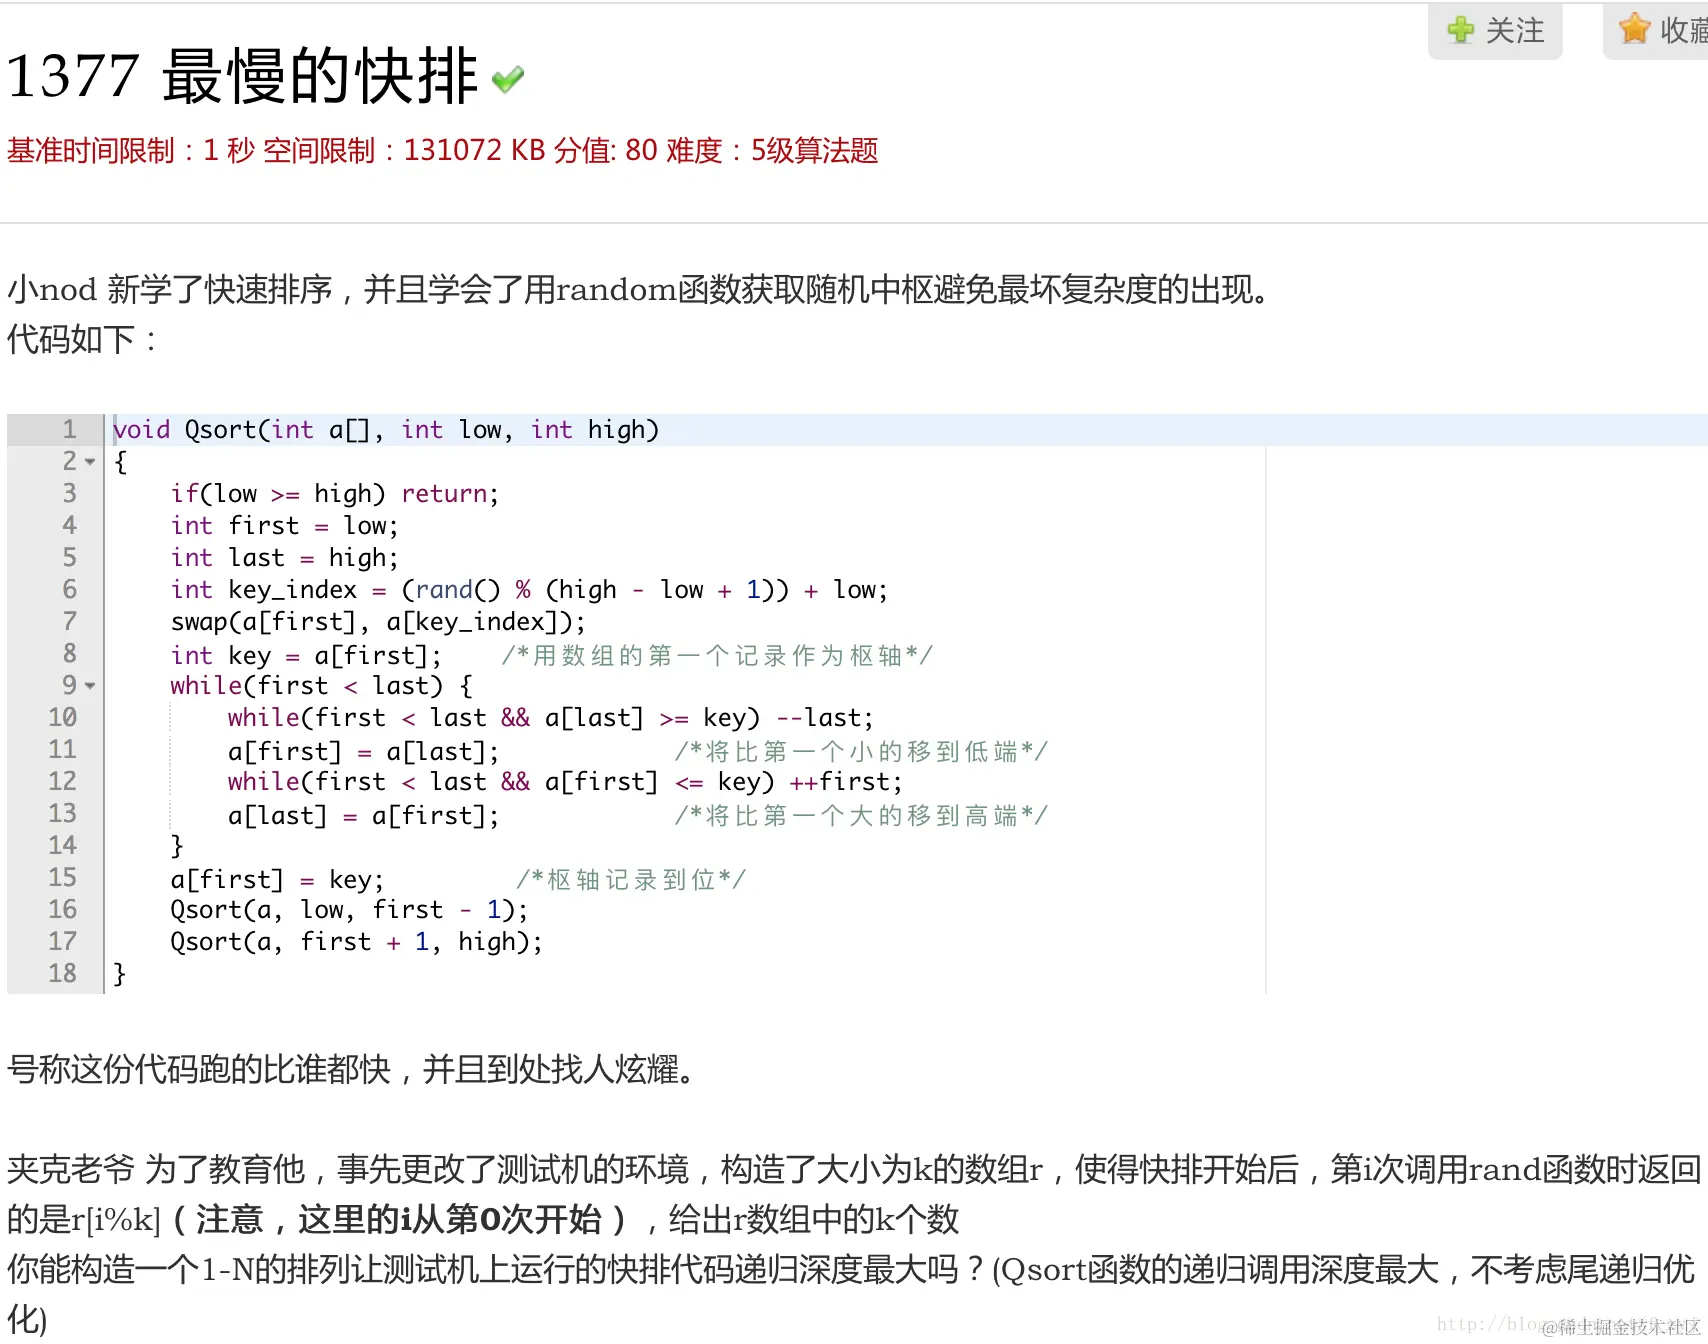
Task: Click line number 18 in code gutter
Action: [62, 974]
